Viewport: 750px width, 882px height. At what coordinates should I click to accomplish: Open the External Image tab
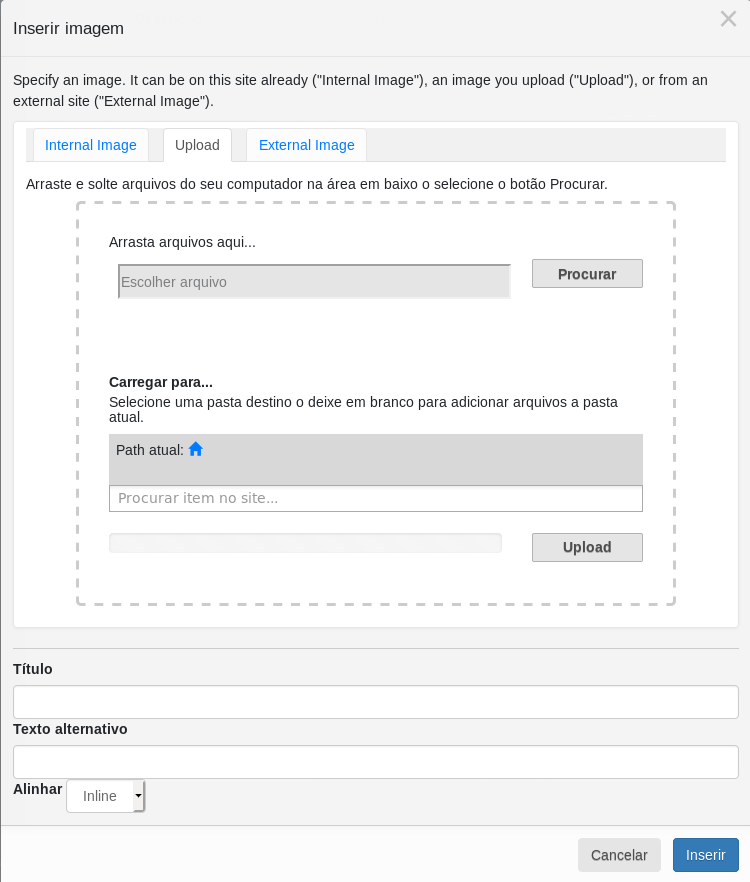[306, 145]
